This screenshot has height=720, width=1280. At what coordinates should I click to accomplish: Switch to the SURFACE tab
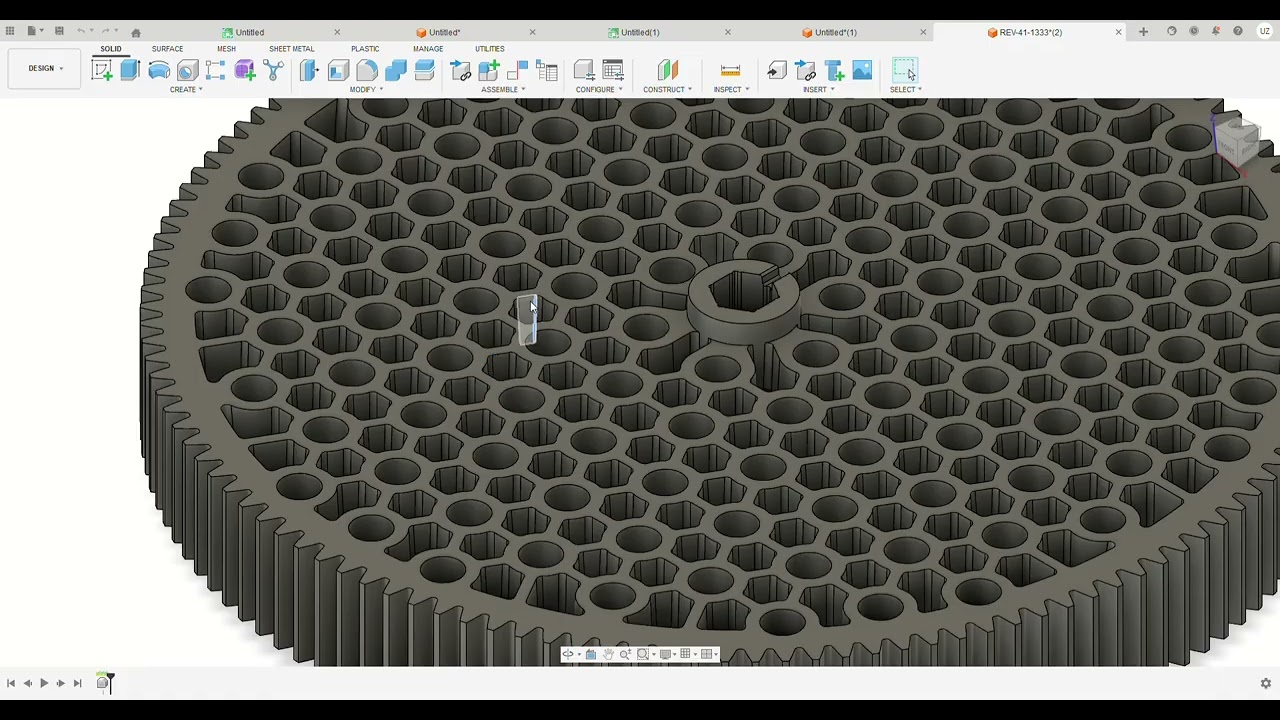pyautogui.click(x=167, y=49)
